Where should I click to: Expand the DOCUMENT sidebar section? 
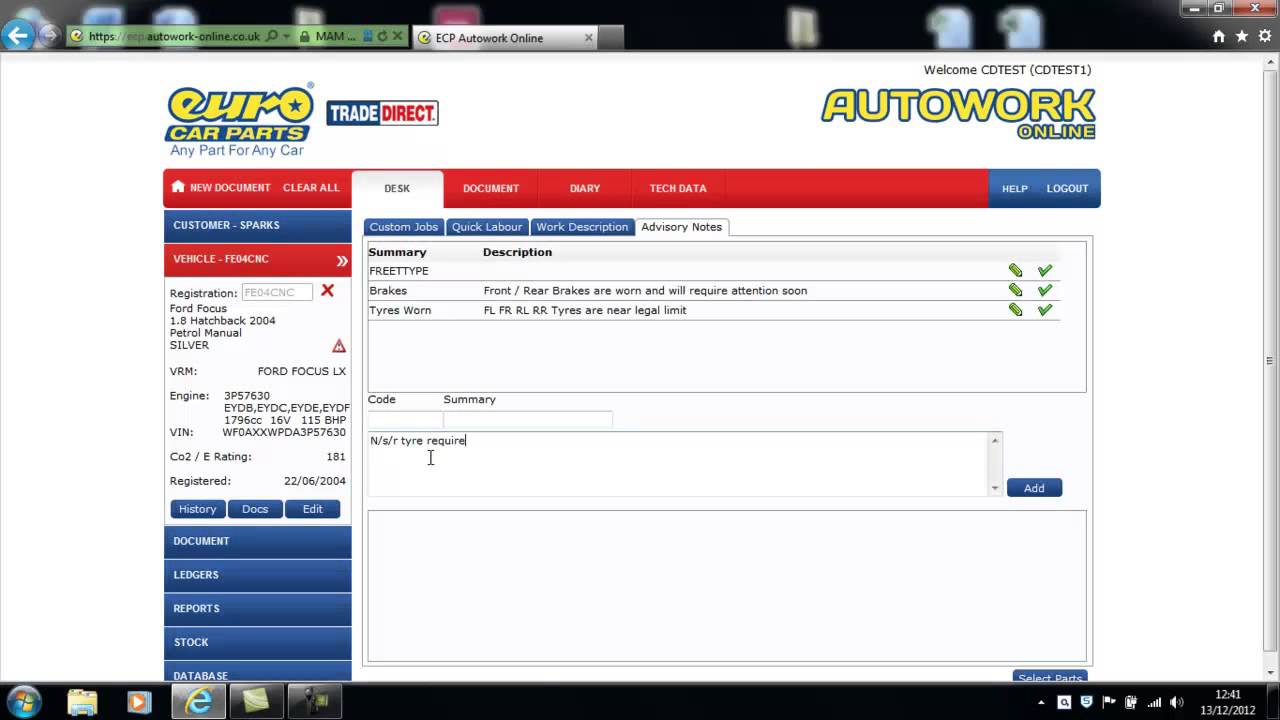click(258, 541)
